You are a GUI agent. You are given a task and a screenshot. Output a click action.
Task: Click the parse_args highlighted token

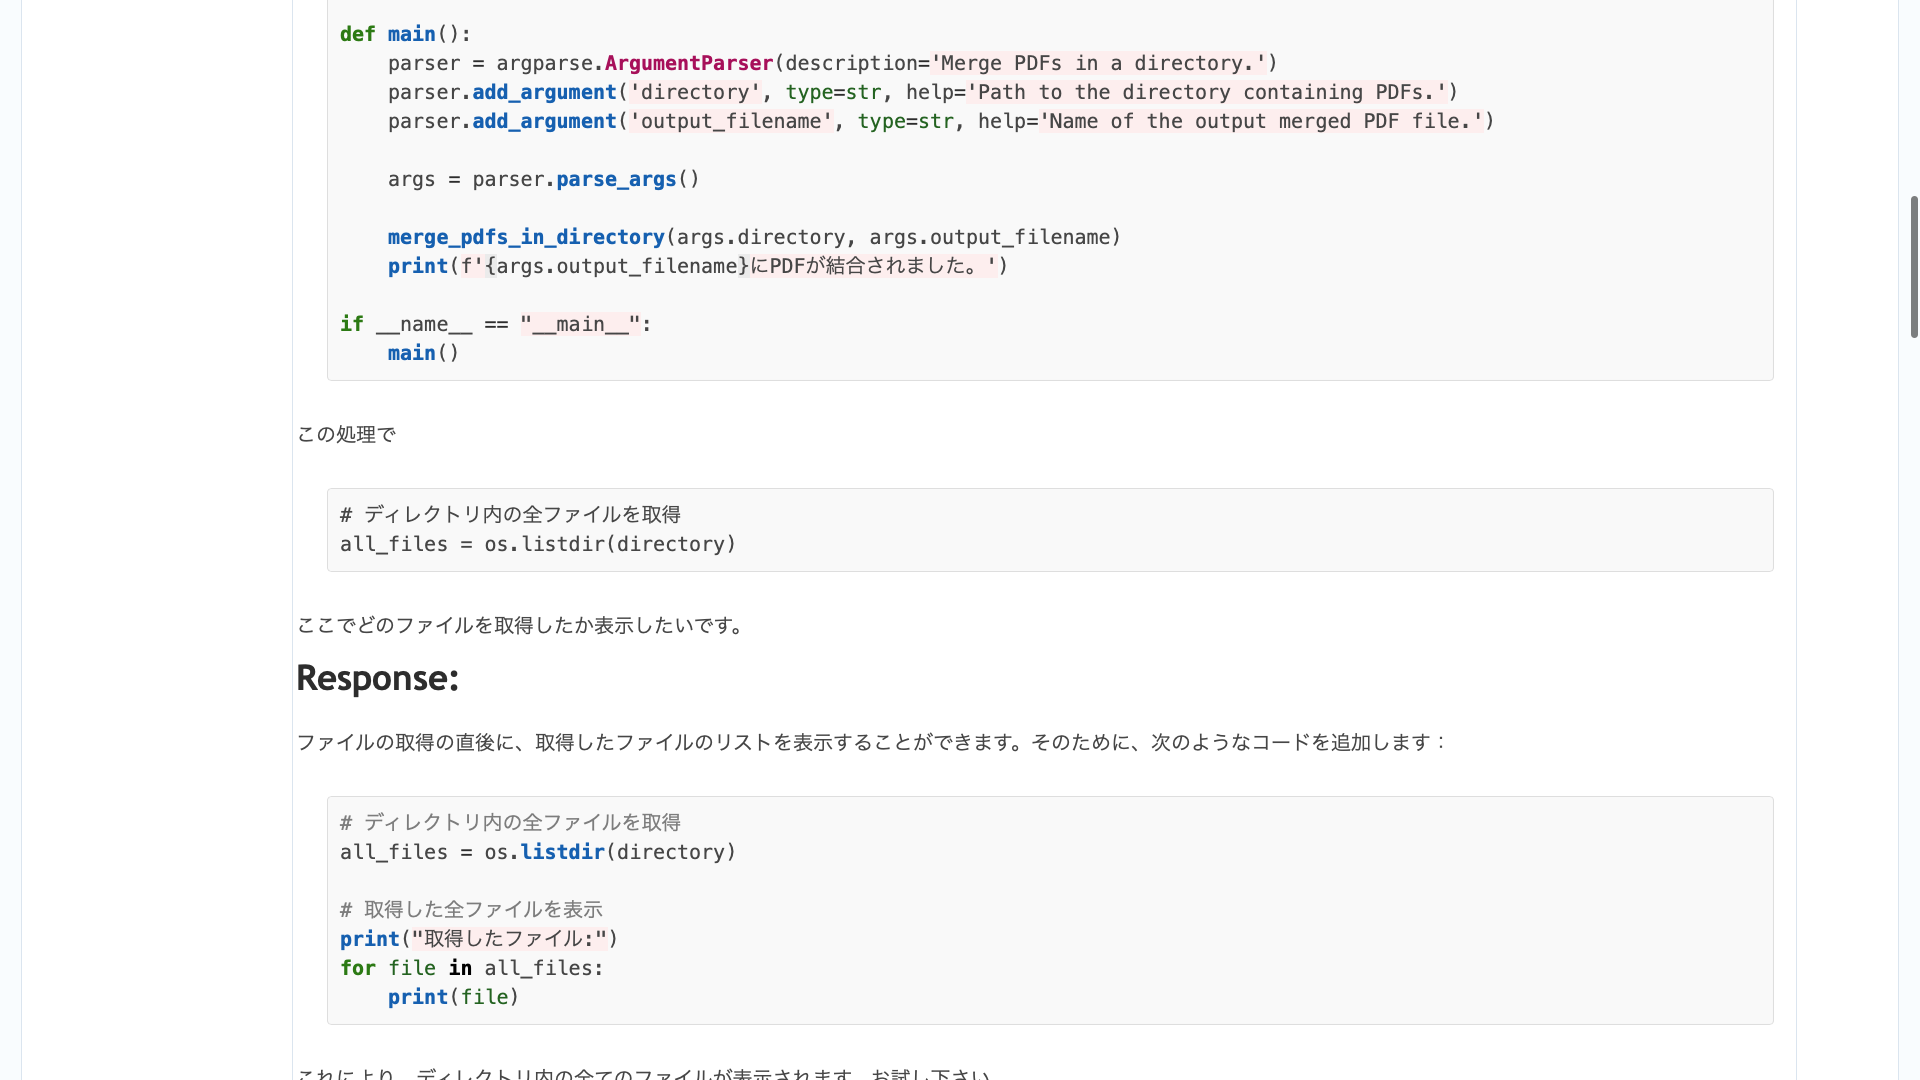click(x=615, y=179)
